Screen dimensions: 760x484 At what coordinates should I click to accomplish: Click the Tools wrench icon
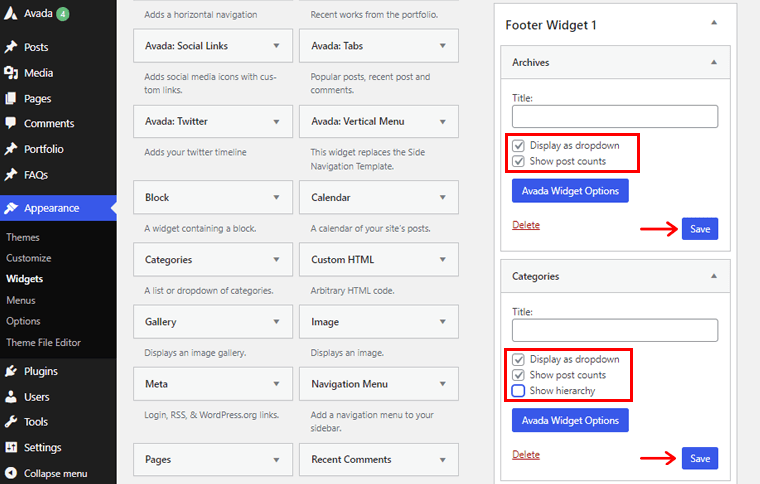coord(11,422)
